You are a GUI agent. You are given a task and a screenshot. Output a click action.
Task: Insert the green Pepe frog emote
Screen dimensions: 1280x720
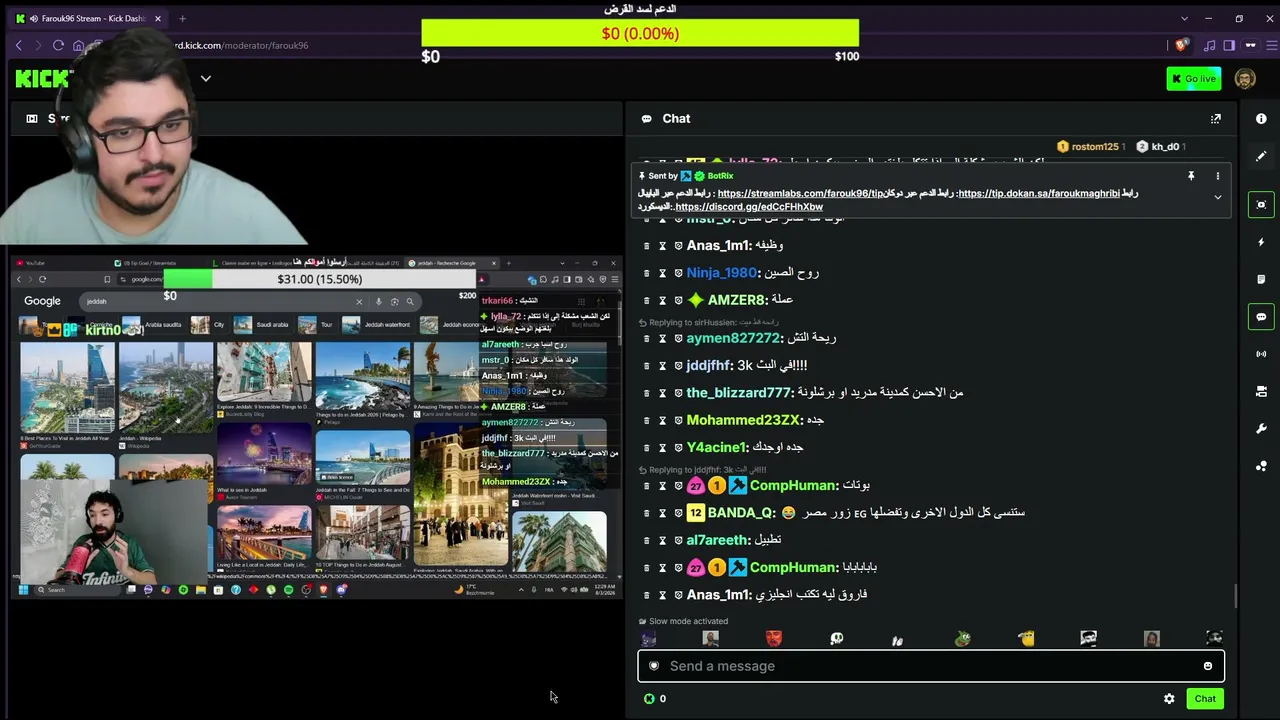pos(962,638)
